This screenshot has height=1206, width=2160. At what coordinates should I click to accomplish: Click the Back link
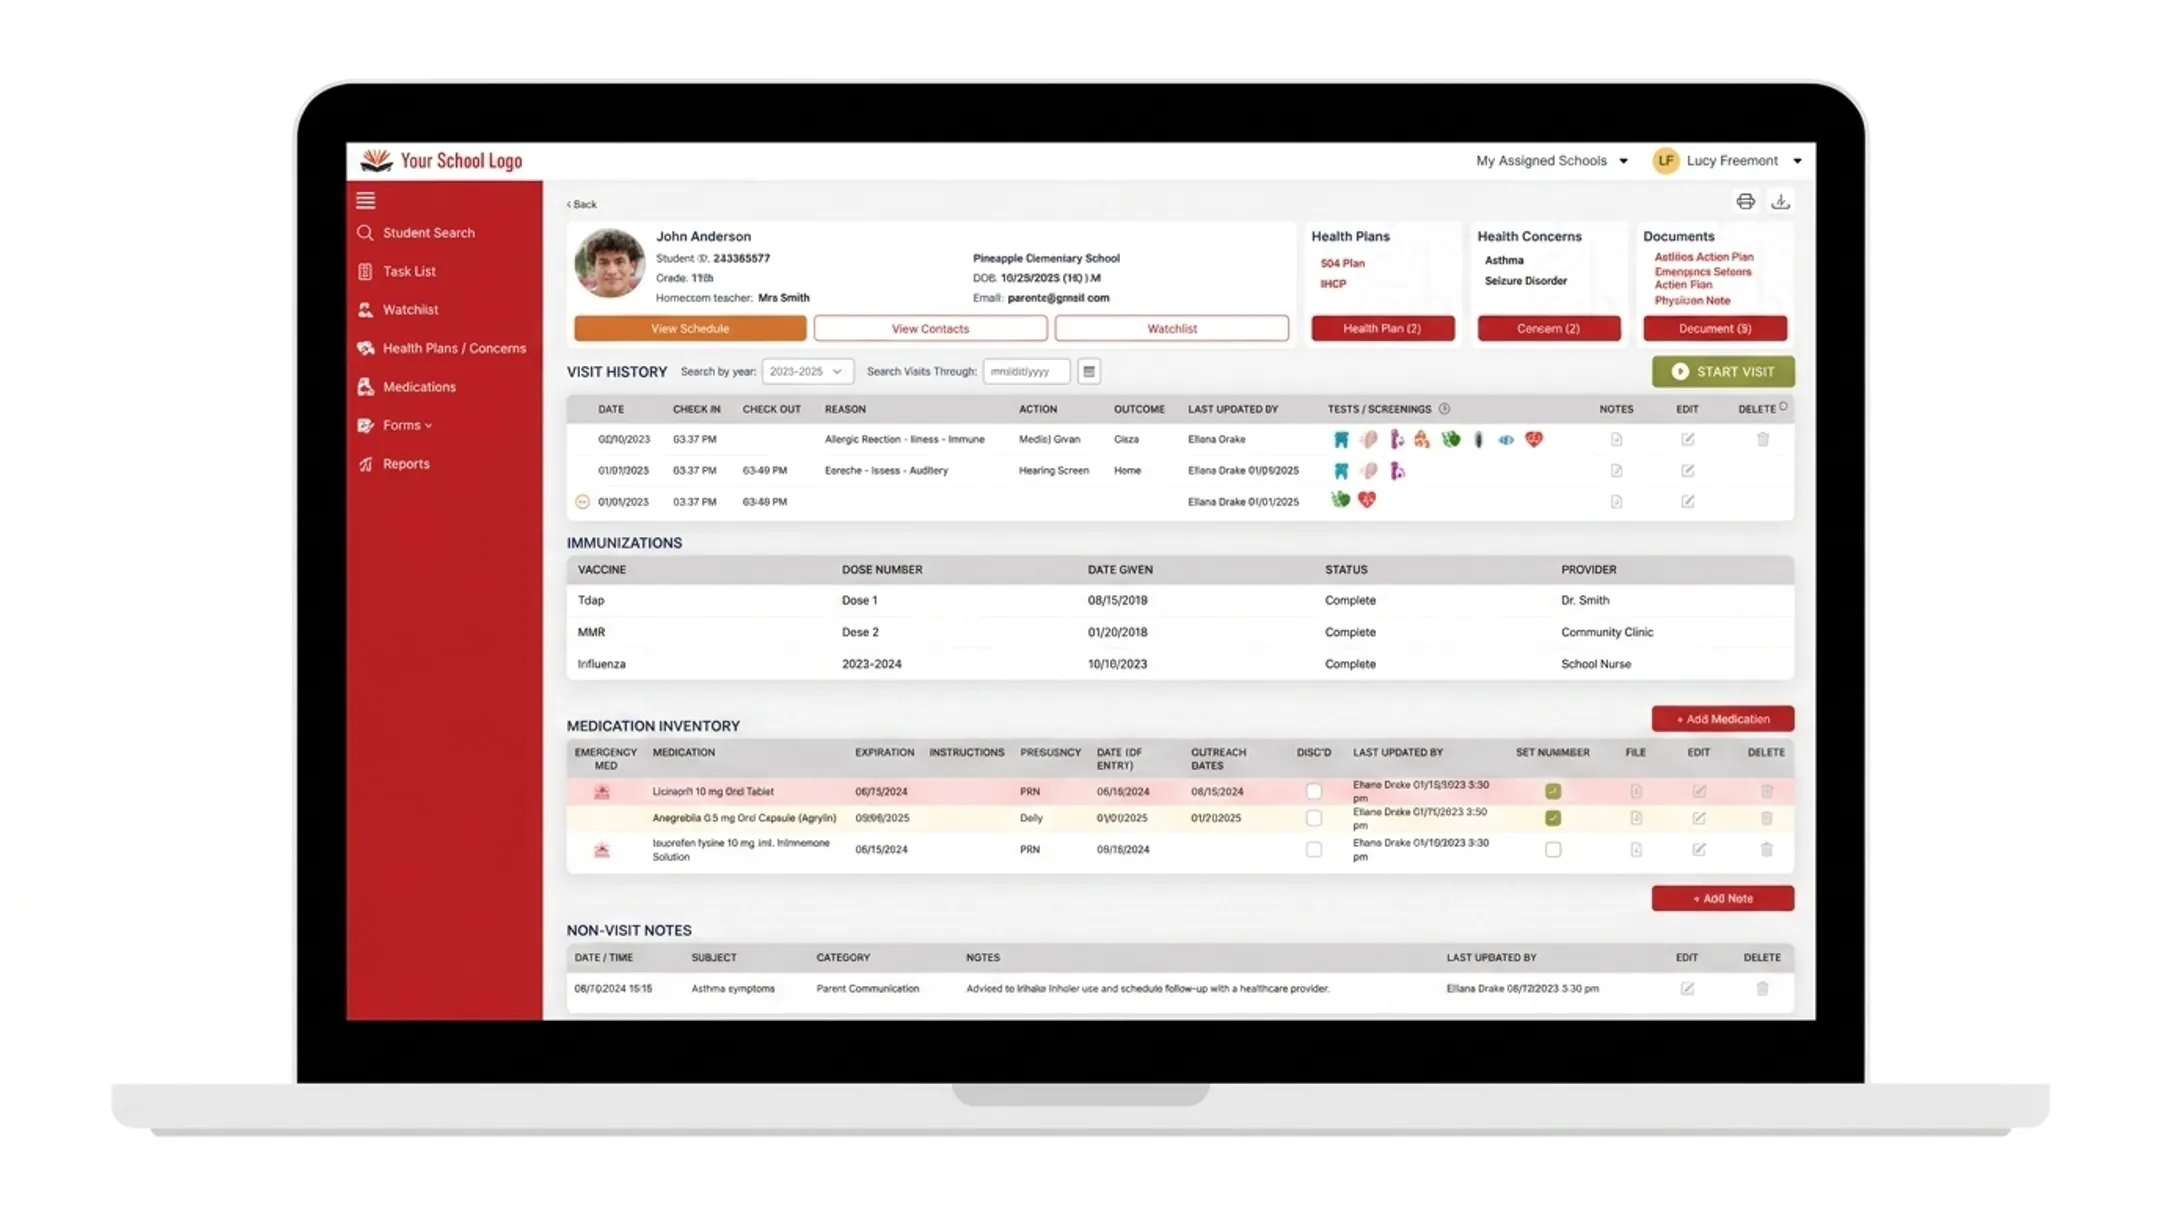[582, 204]
